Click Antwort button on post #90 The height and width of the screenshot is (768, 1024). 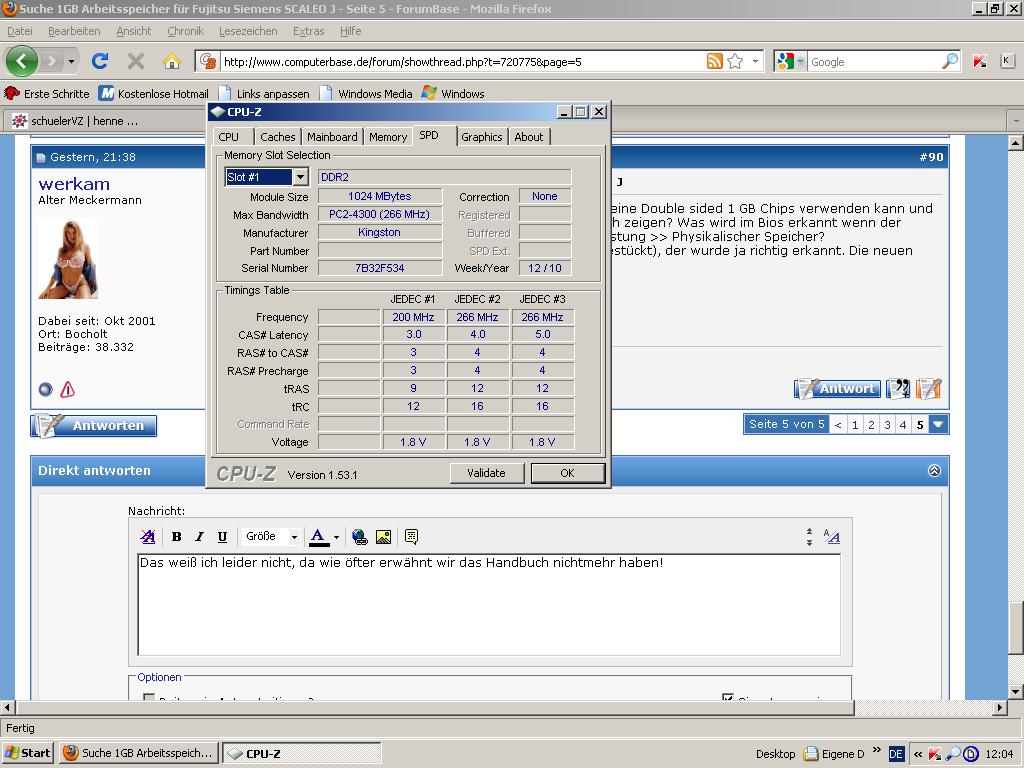837,389
